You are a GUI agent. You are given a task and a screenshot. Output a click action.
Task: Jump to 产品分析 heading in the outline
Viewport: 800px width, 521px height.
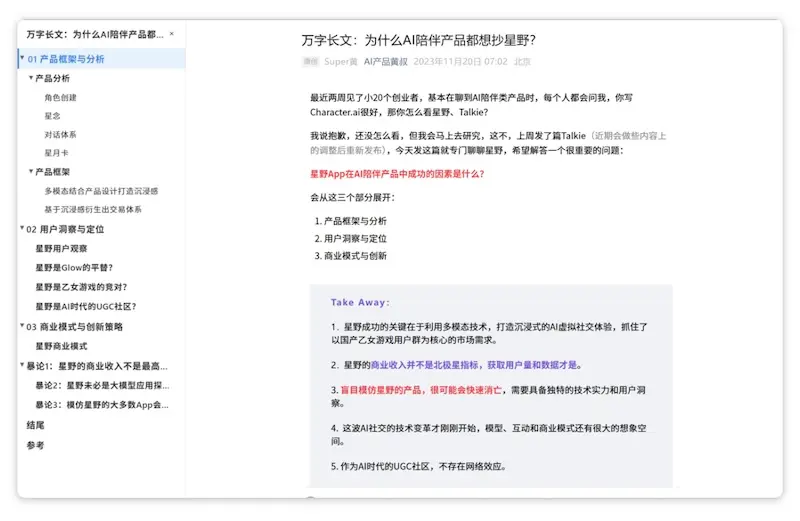tap(53, 78)
